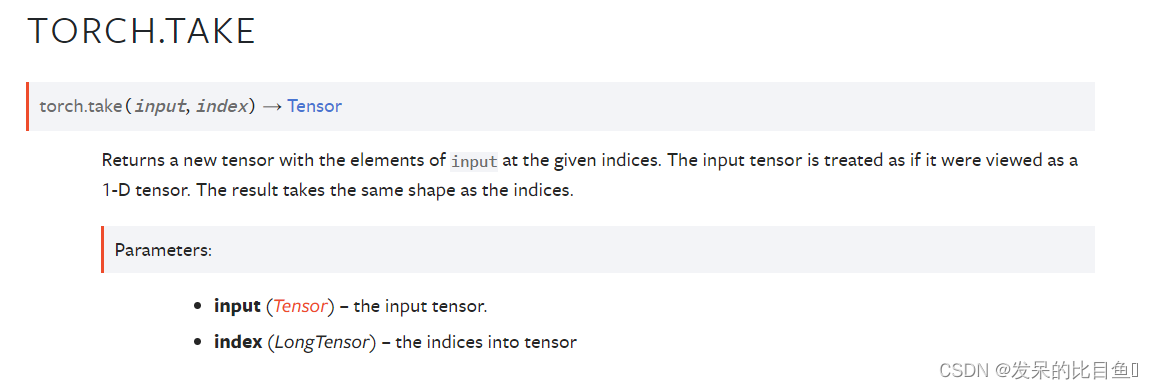Select the italic input argument in signature
Screen dimensions: 1153x389
[x=159, y=106]
